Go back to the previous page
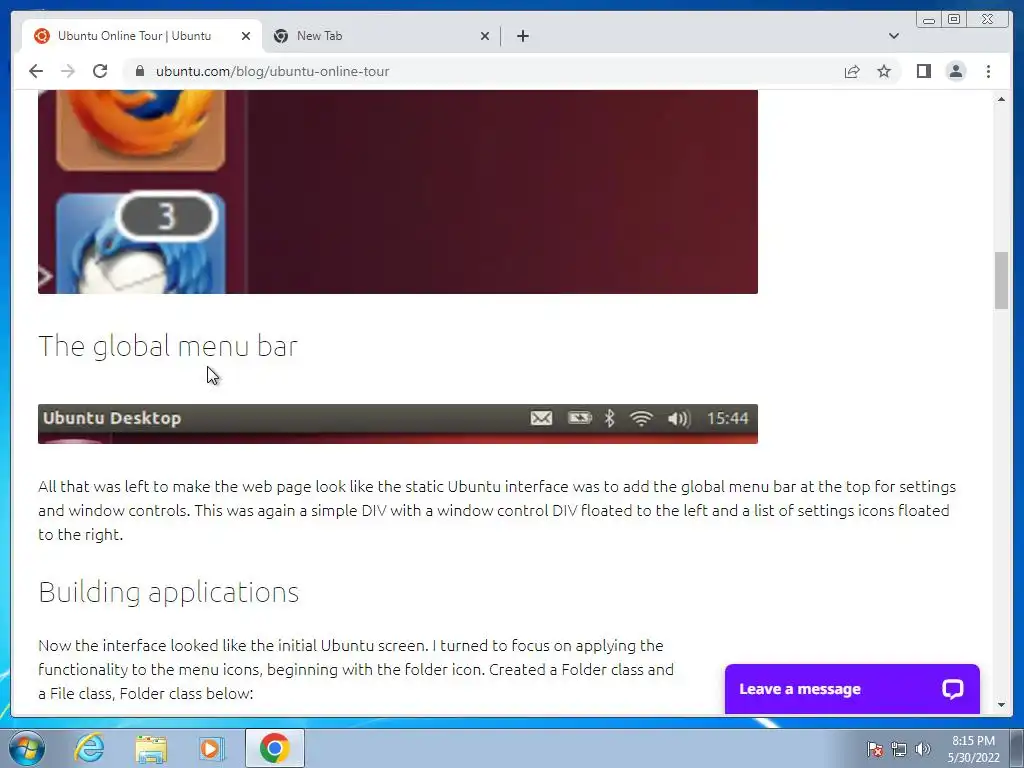1024x768 pixels. (x=36, y=71)
